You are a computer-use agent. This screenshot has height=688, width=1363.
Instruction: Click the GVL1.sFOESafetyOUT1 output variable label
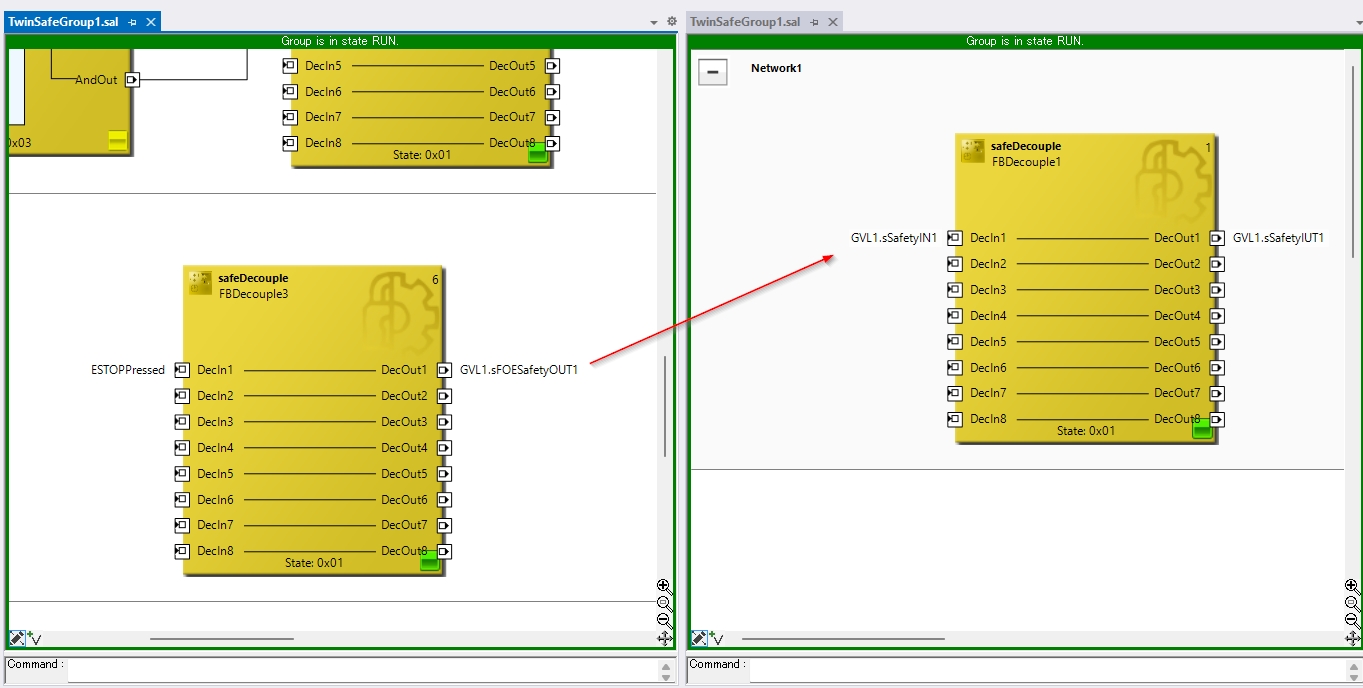[x=518, y=370]
